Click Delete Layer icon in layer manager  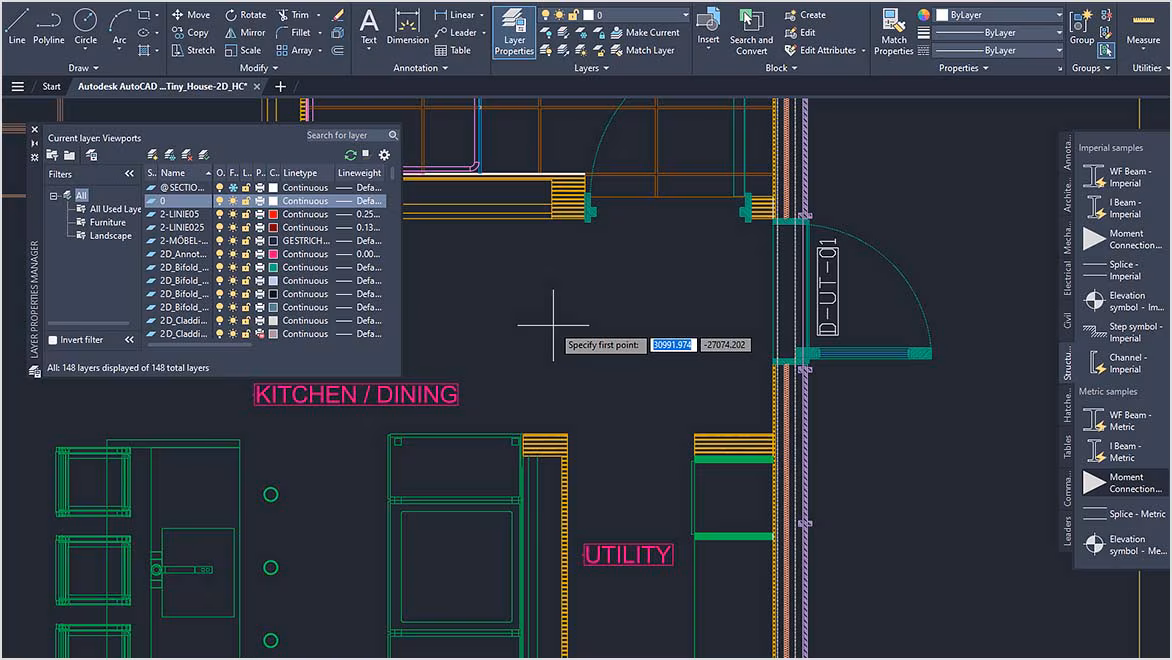pos(187,155)
